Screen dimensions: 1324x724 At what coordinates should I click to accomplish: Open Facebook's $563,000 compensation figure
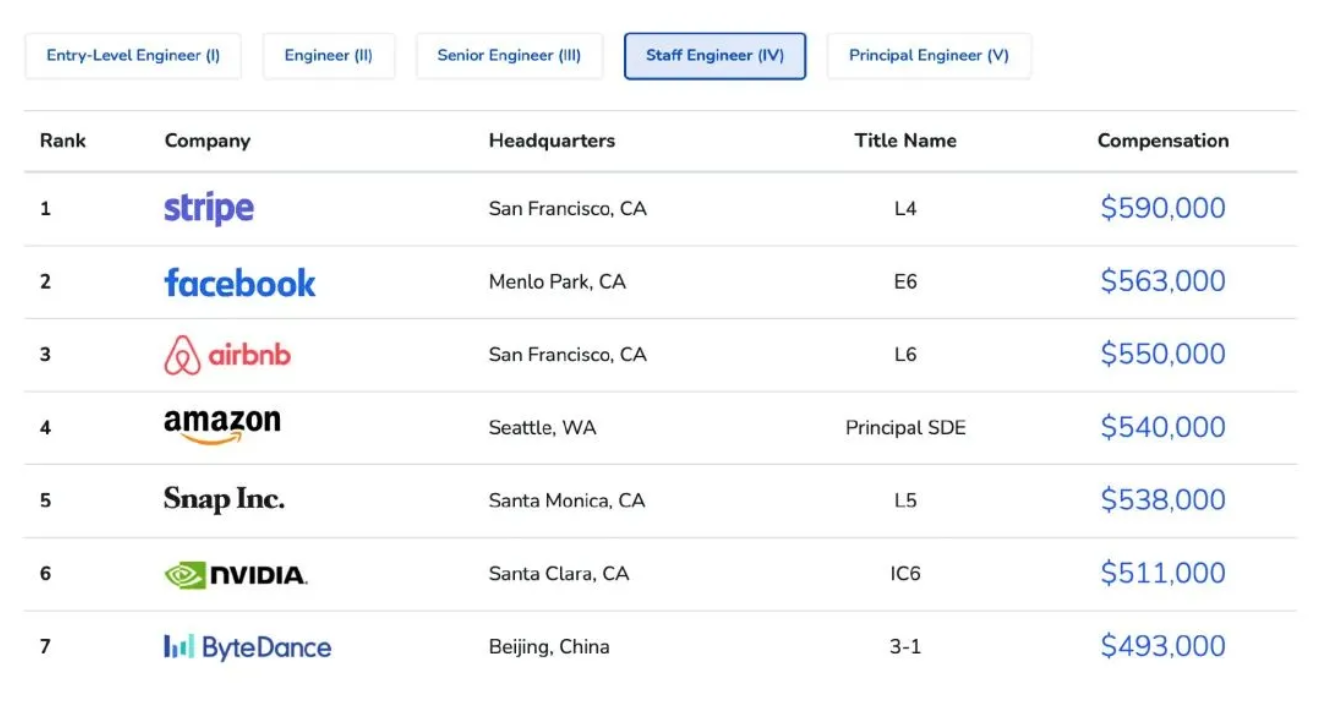(1162, 282)
